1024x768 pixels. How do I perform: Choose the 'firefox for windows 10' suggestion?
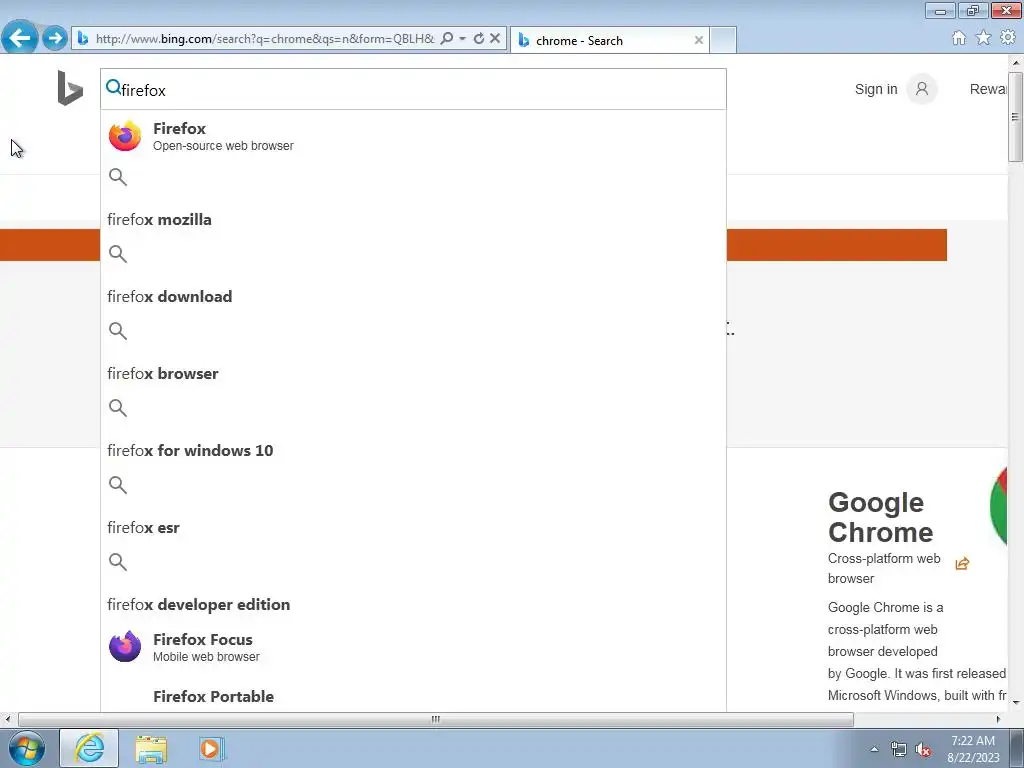click(x=190, y=451)
